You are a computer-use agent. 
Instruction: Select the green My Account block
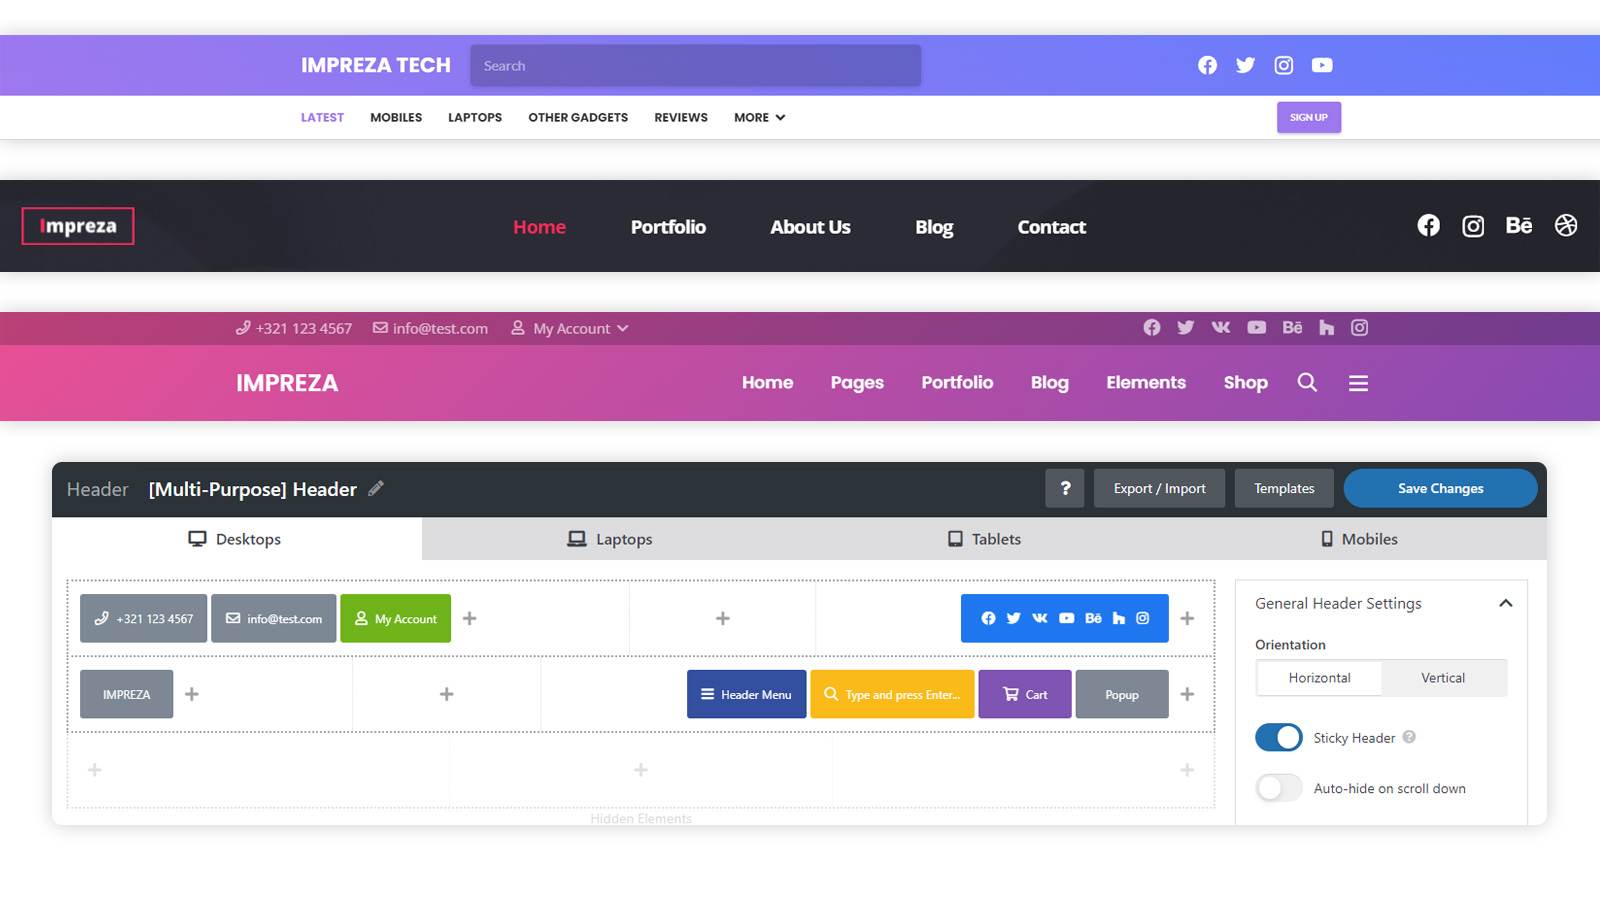pyautogui.click(x=395, y=619)
